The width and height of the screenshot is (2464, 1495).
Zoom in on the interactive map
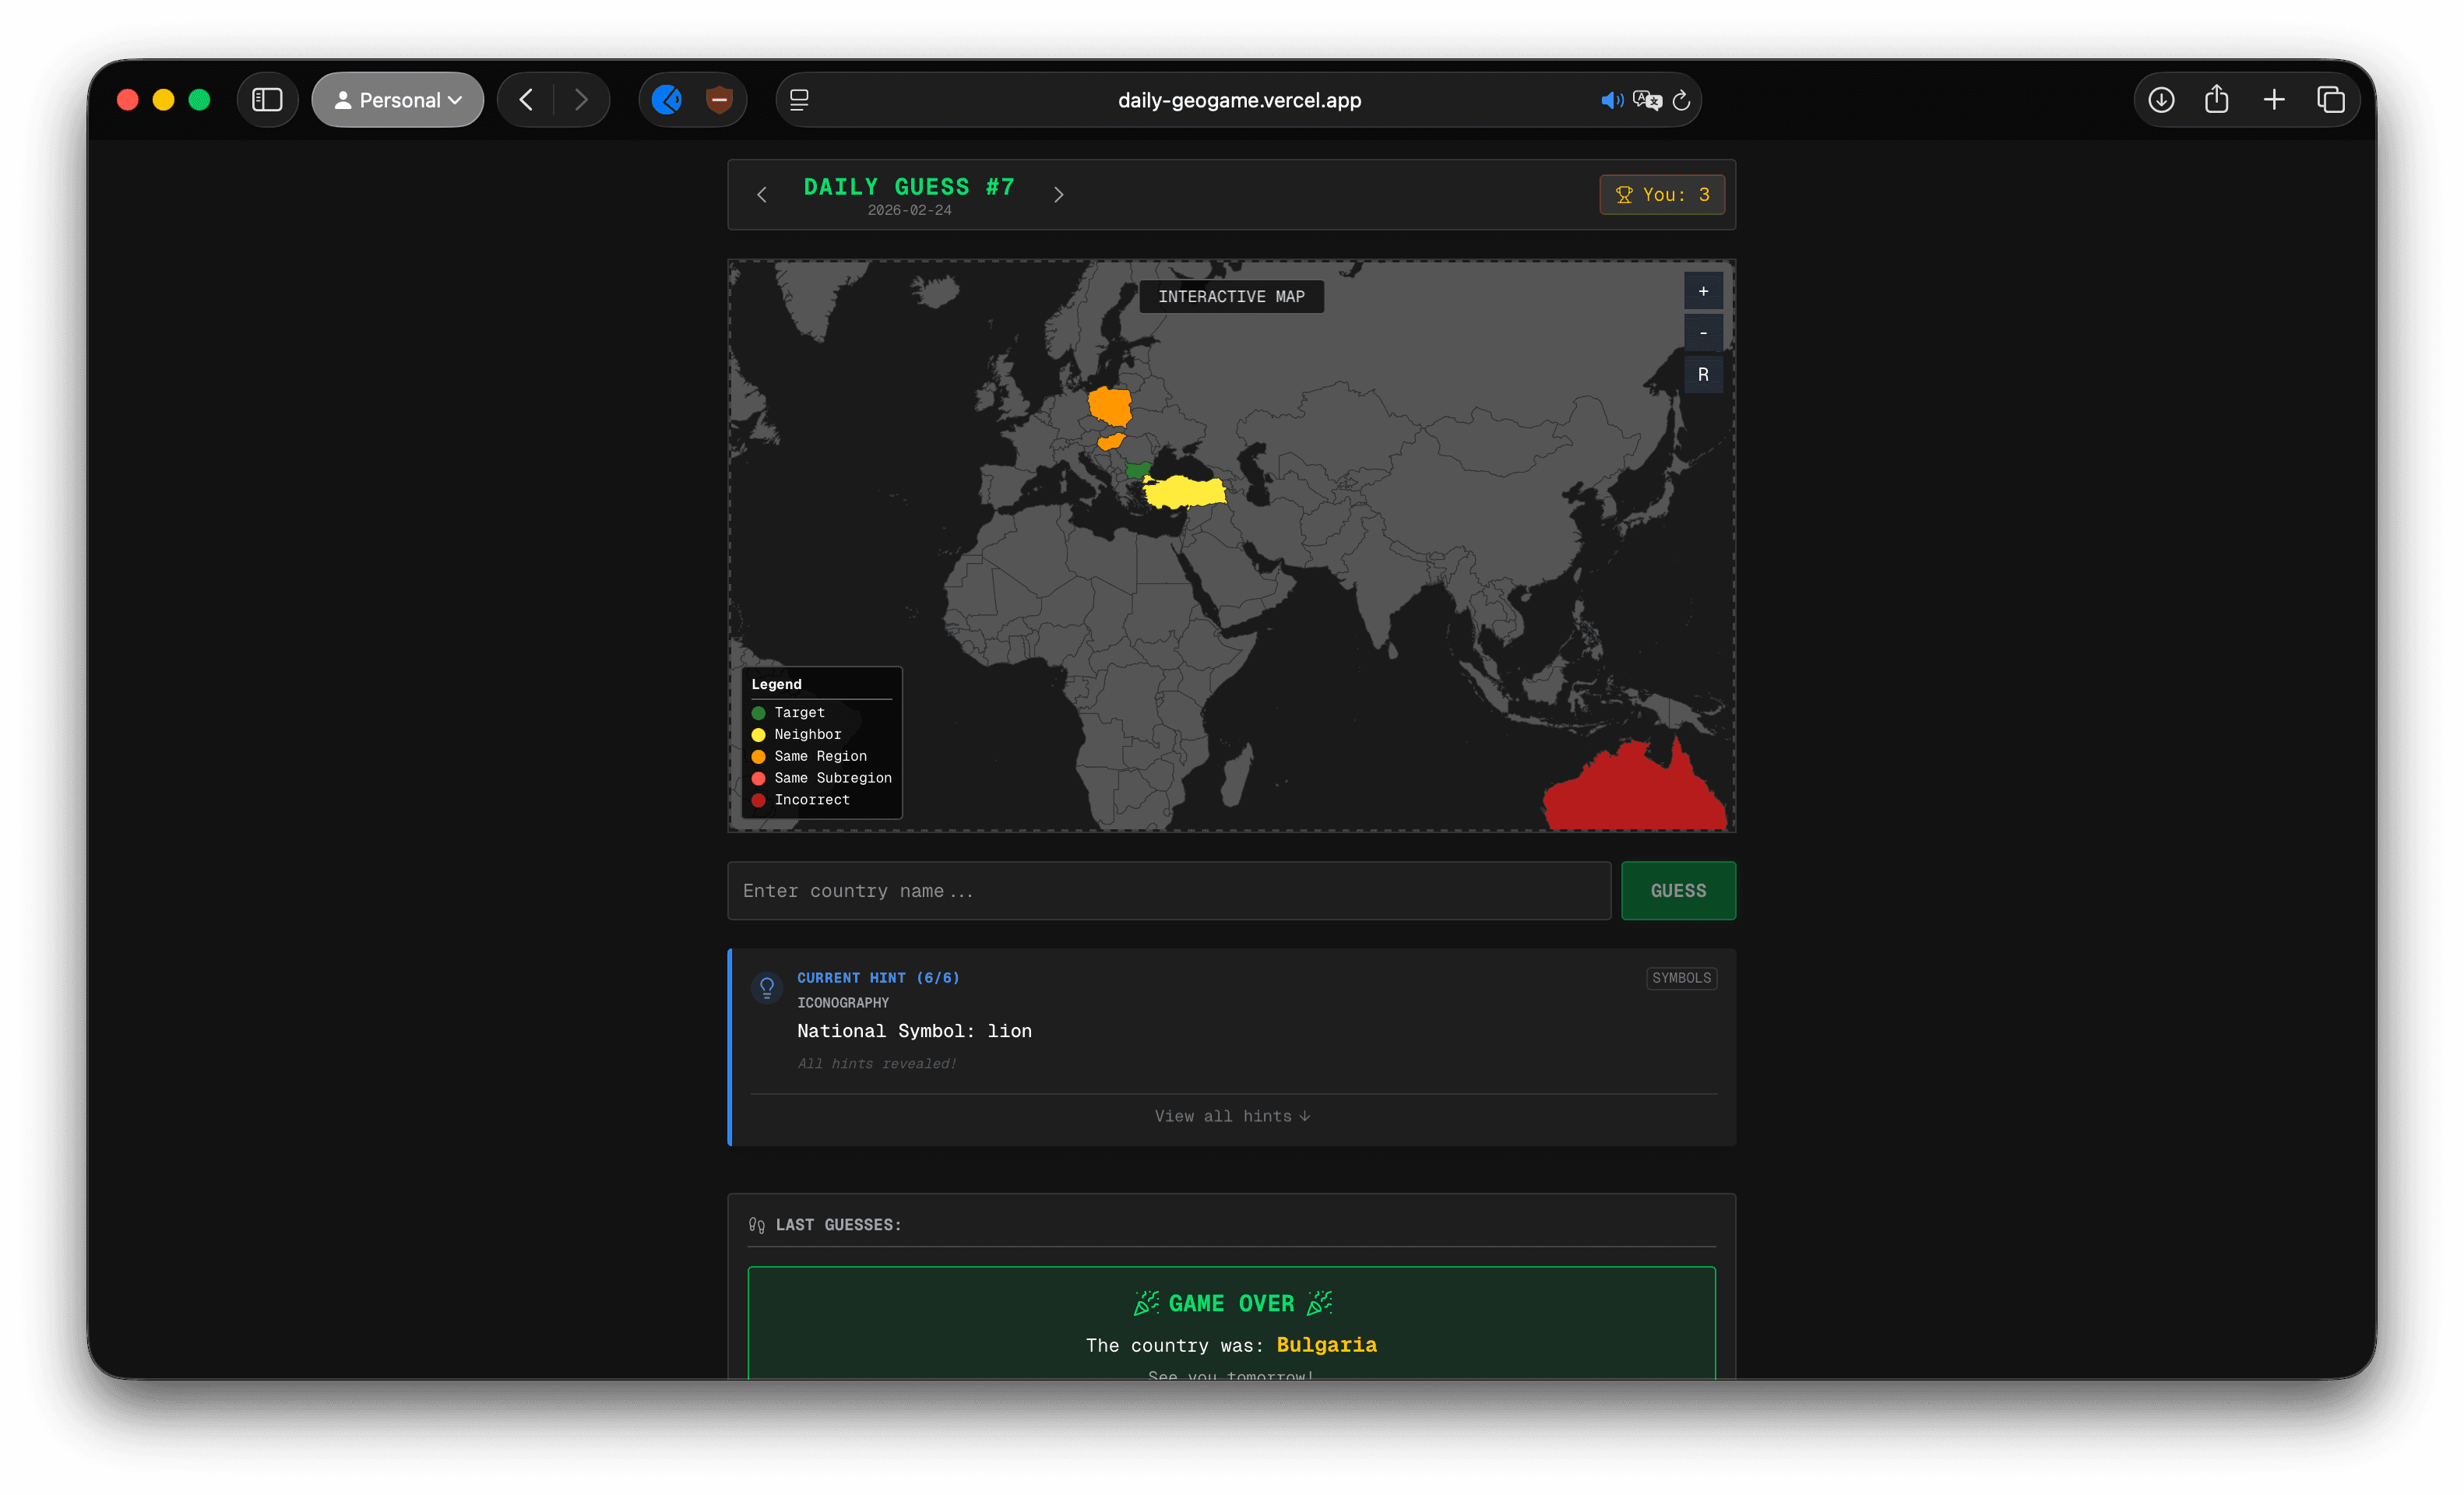1704,291
